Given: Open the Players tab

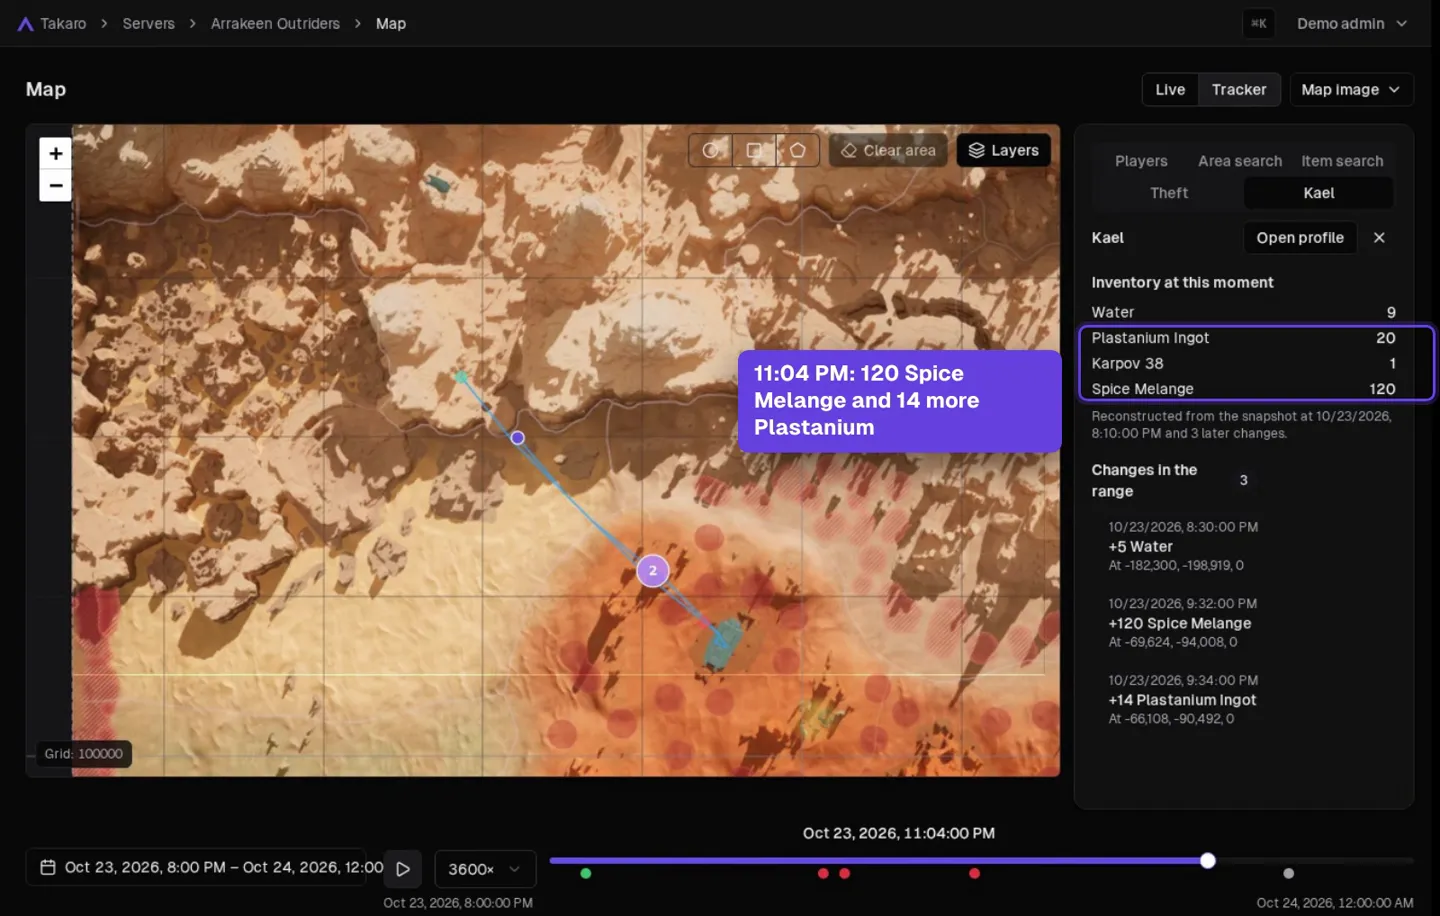Looking at the screenshot, I should pyautogui.click(x=1141, y=161).
